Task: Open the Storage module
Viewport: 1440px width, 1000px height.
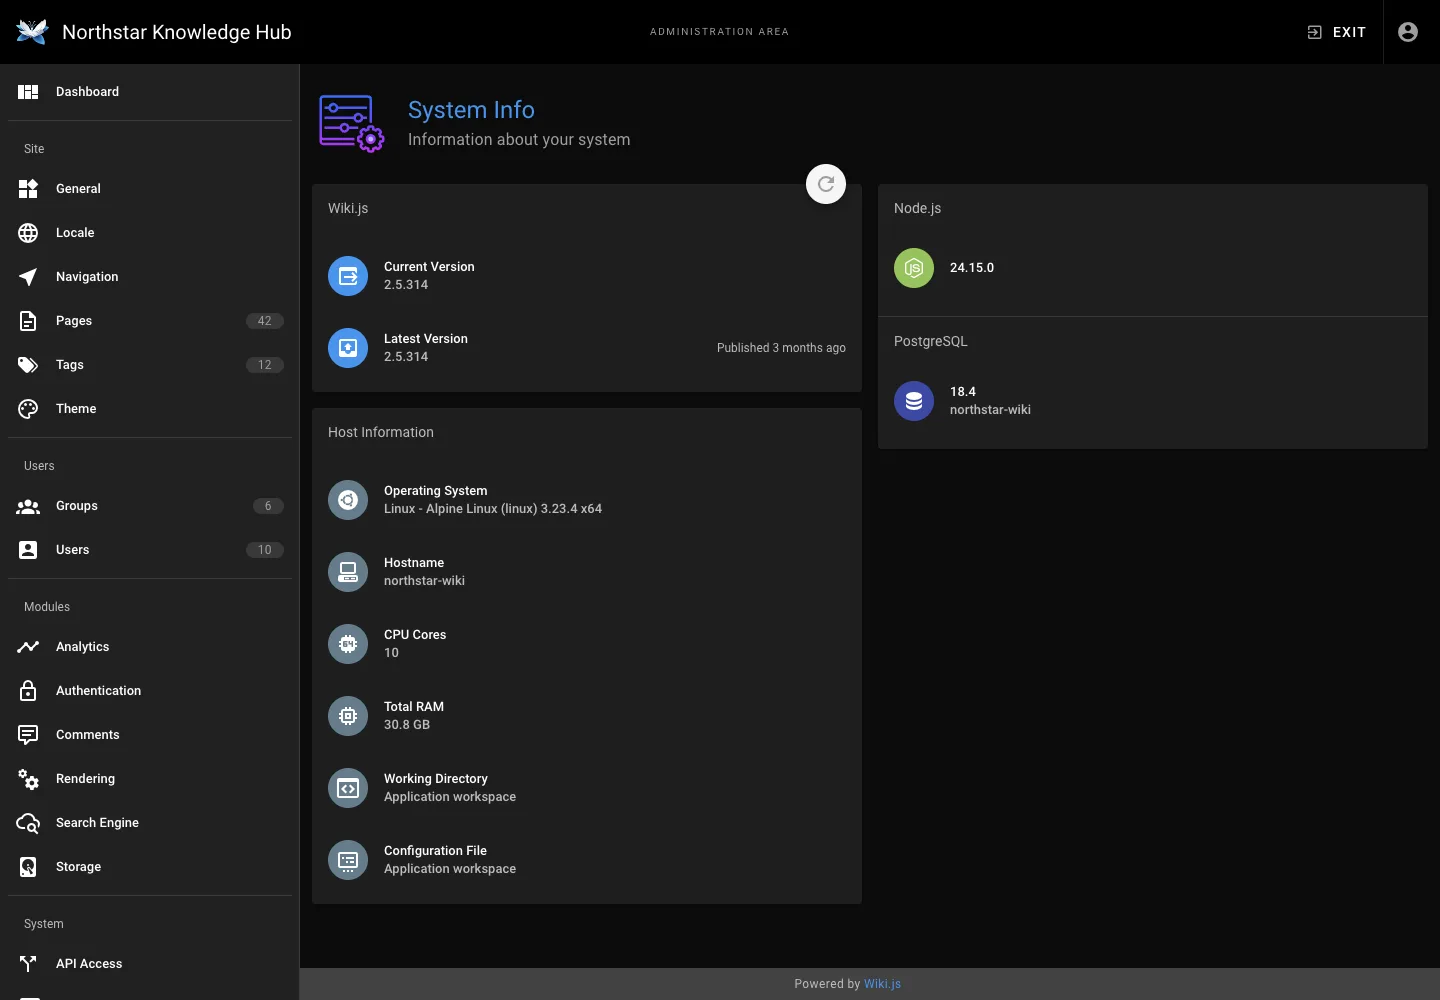Action: point(150,867)
